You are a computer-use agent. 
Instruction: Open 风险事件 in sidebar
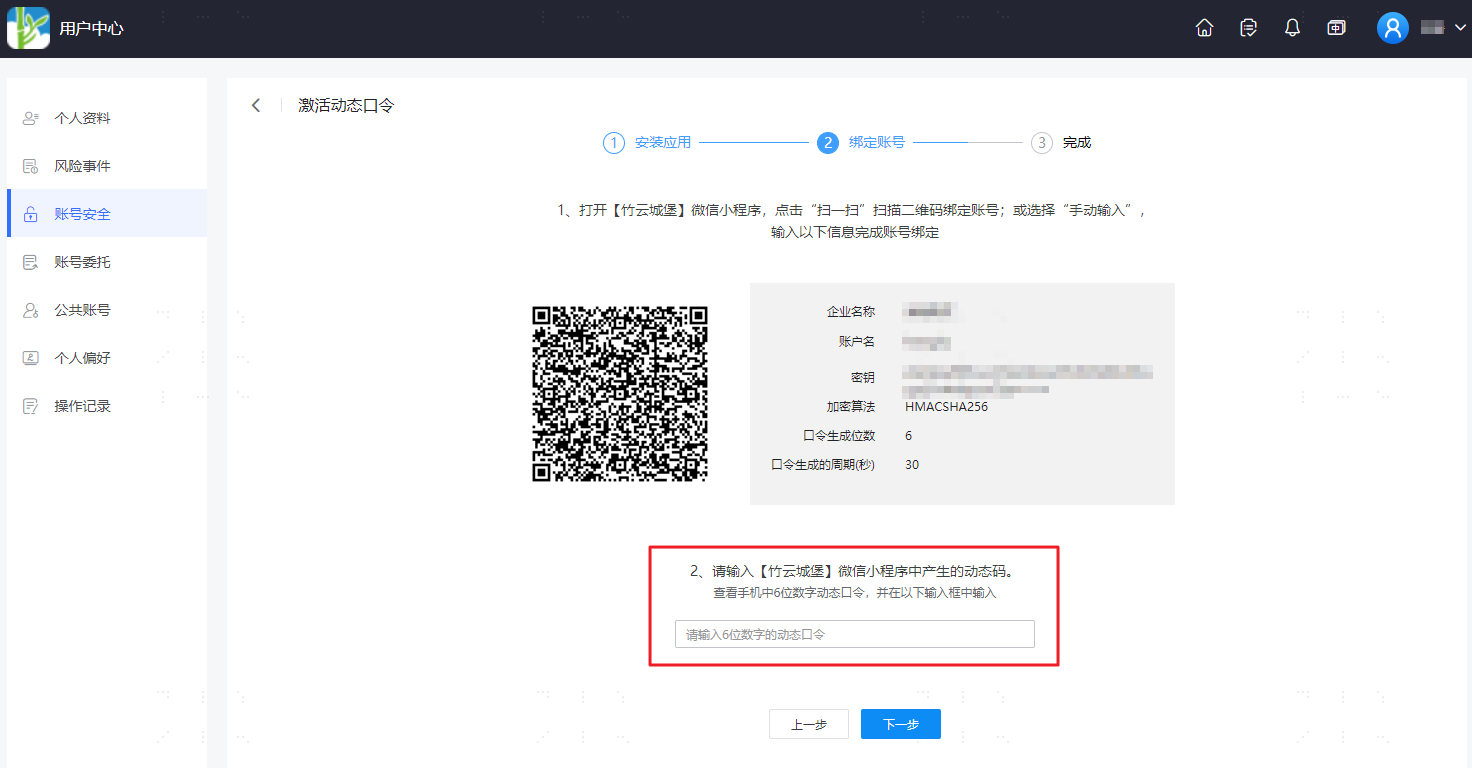(x=107, y=166)
